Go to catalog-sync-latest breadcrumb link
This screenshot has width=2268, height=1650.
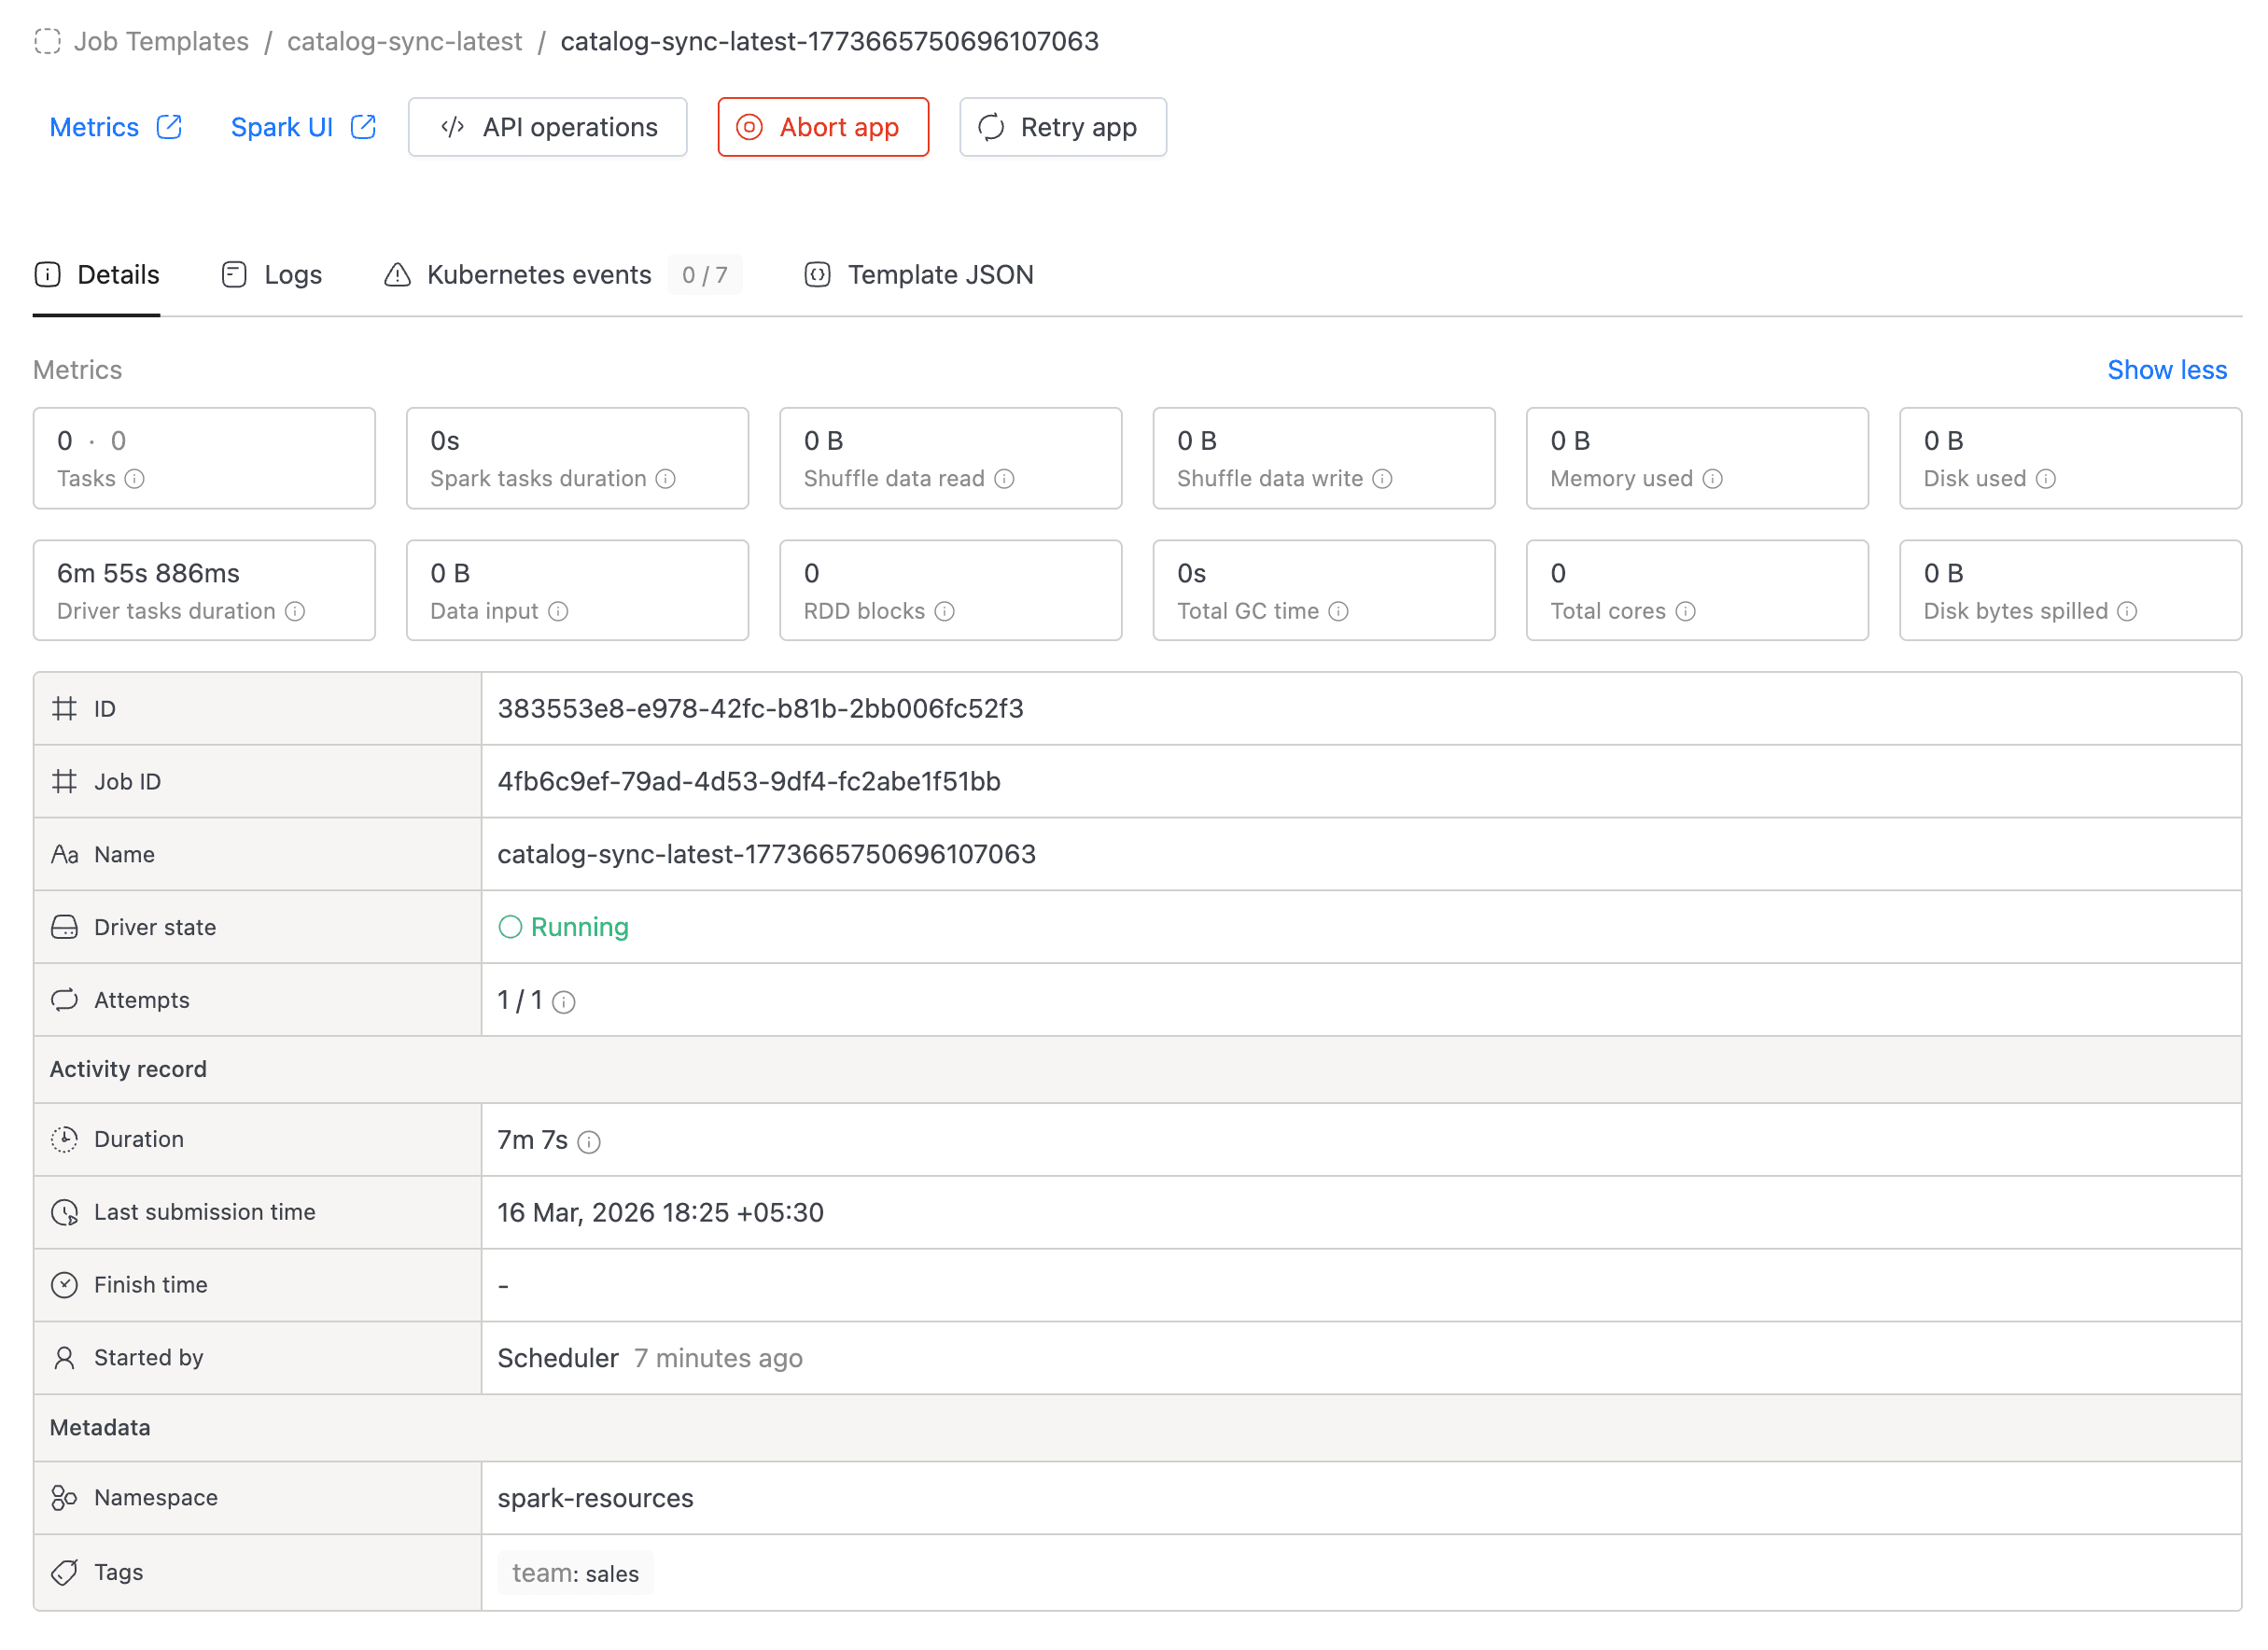pos(404,41)
